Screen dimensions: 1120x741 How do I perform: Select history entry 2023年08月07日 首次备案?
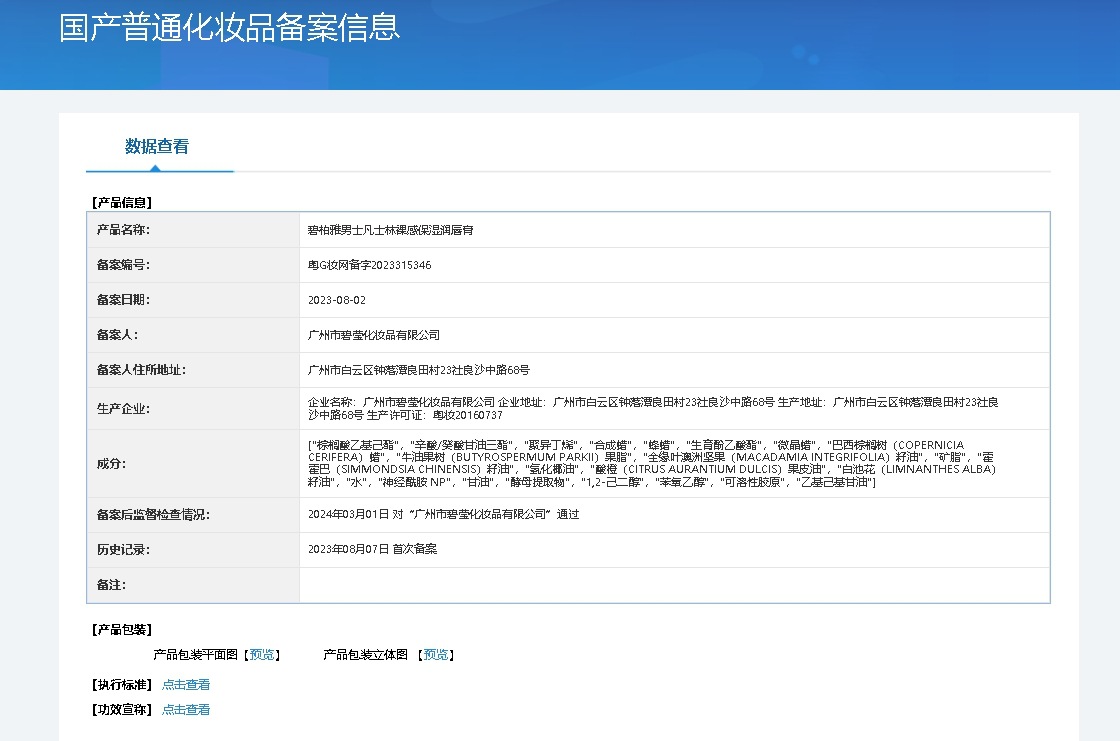[x=372, y=549]
